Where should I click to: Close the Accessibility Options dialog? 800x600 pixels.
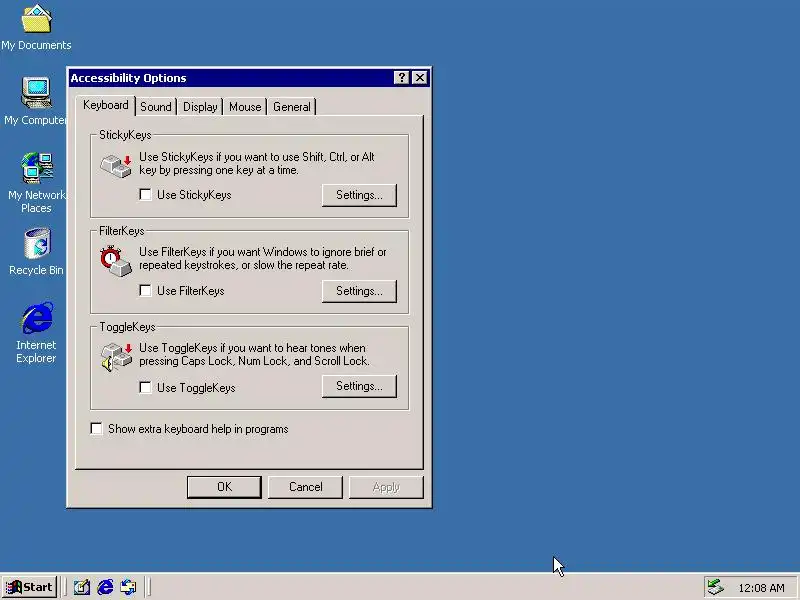[419, 78]
